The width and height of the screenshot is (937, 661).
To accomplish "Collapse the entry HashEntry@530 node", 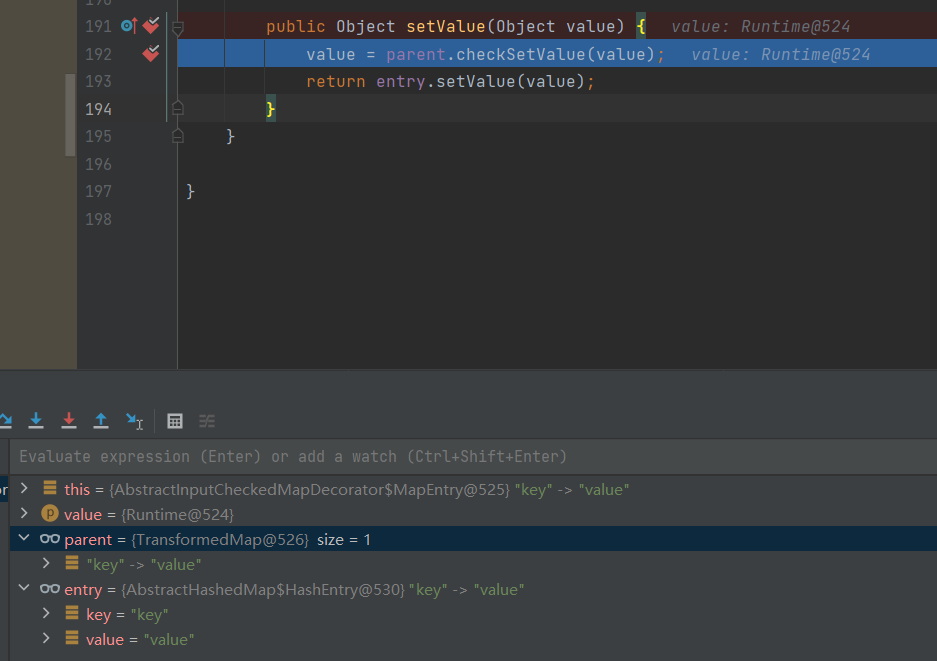I will (25, 588).
